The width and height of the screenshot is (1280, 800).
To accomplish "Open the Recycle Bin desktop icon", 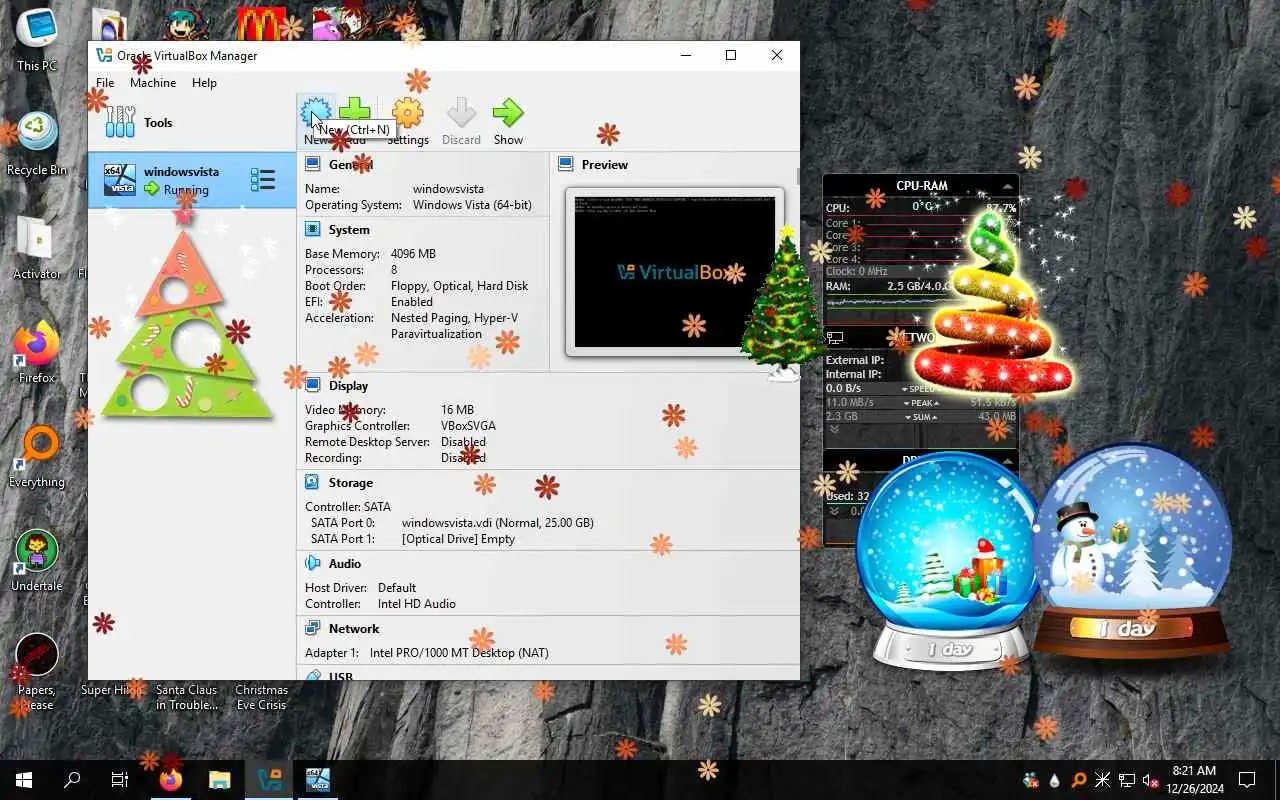I will click(x=37, y=144).
